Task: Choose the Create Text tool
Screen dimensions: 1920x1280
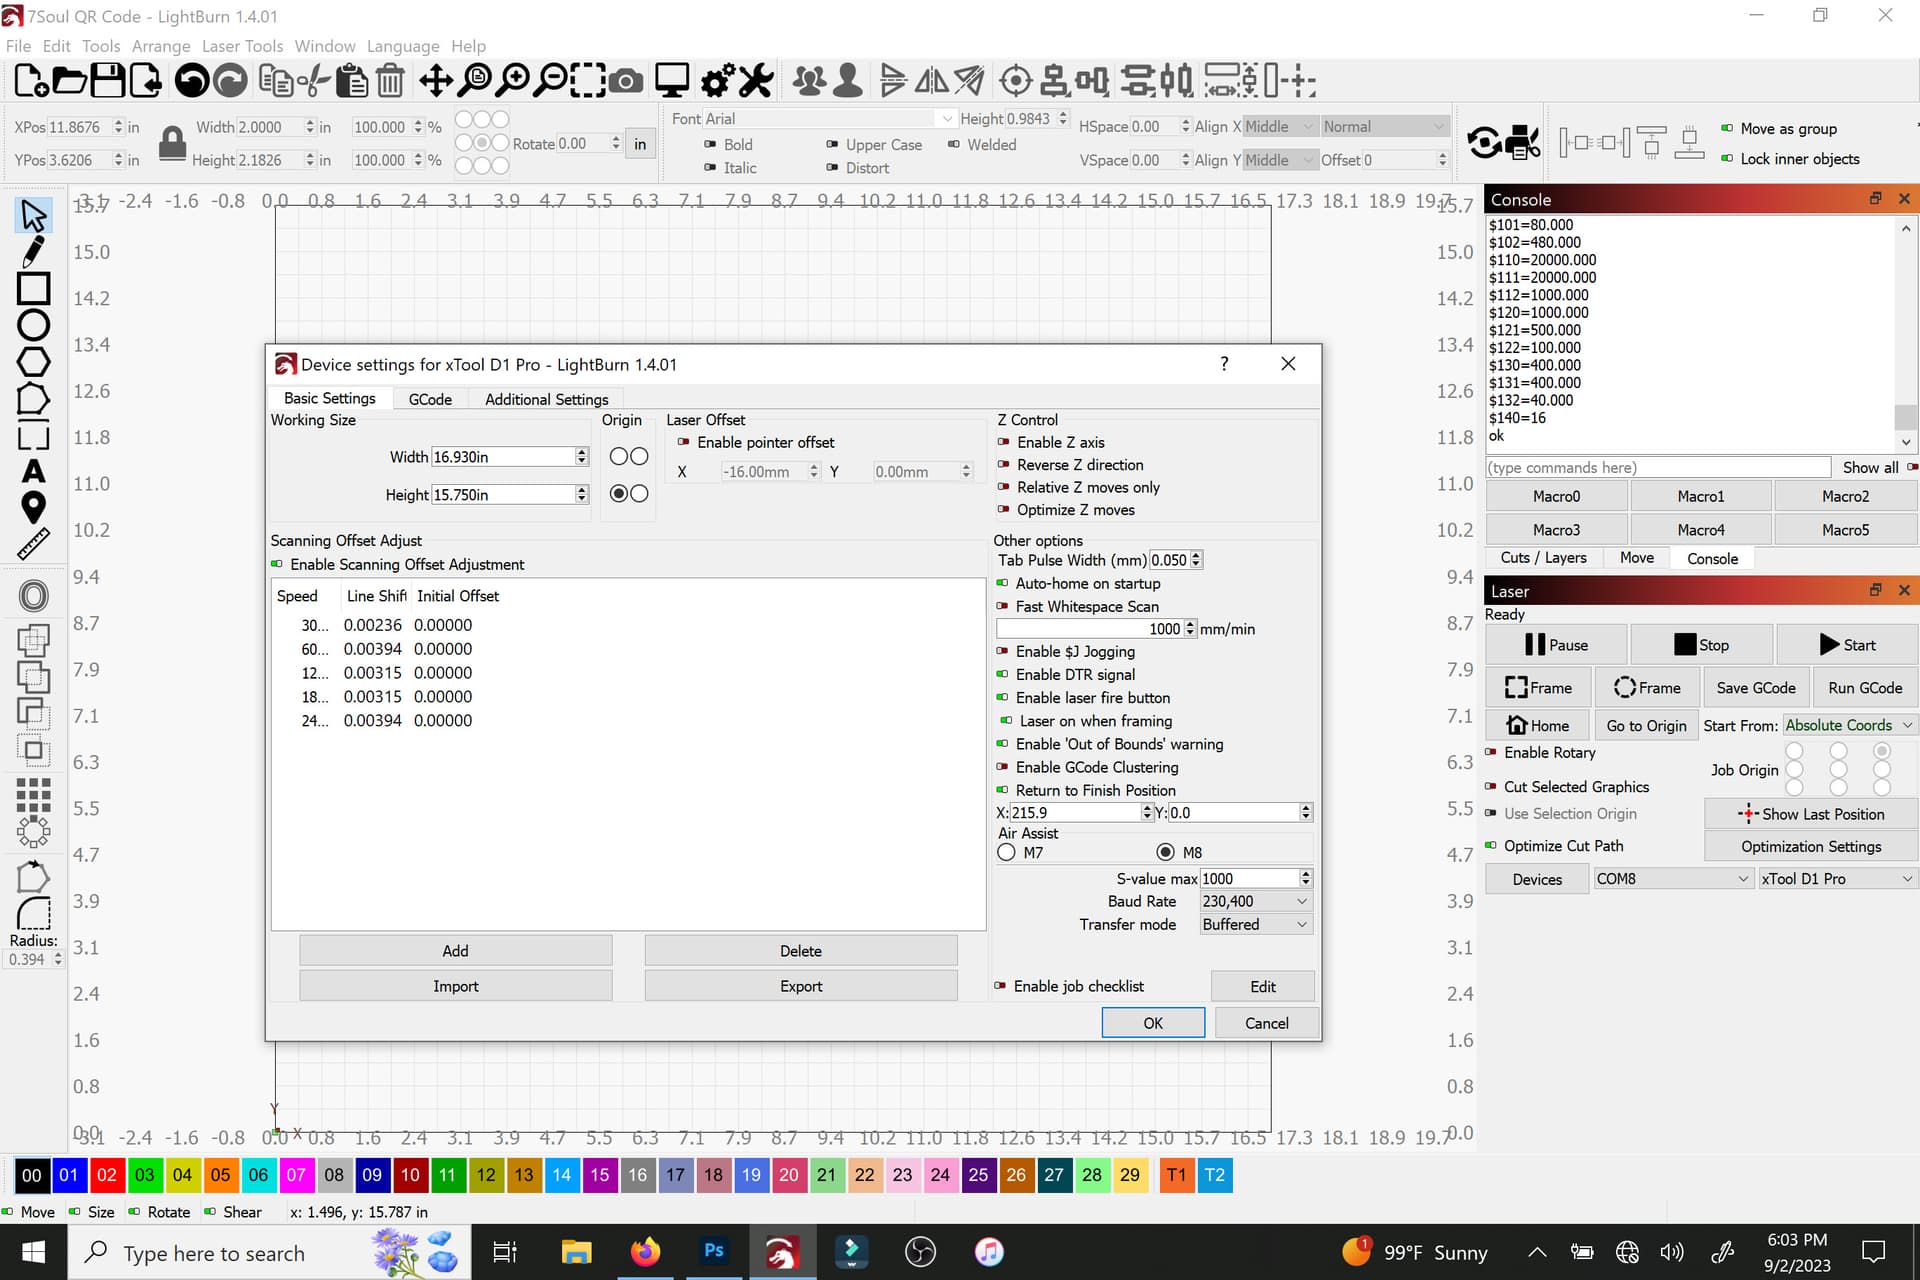Action: (33, 471)
